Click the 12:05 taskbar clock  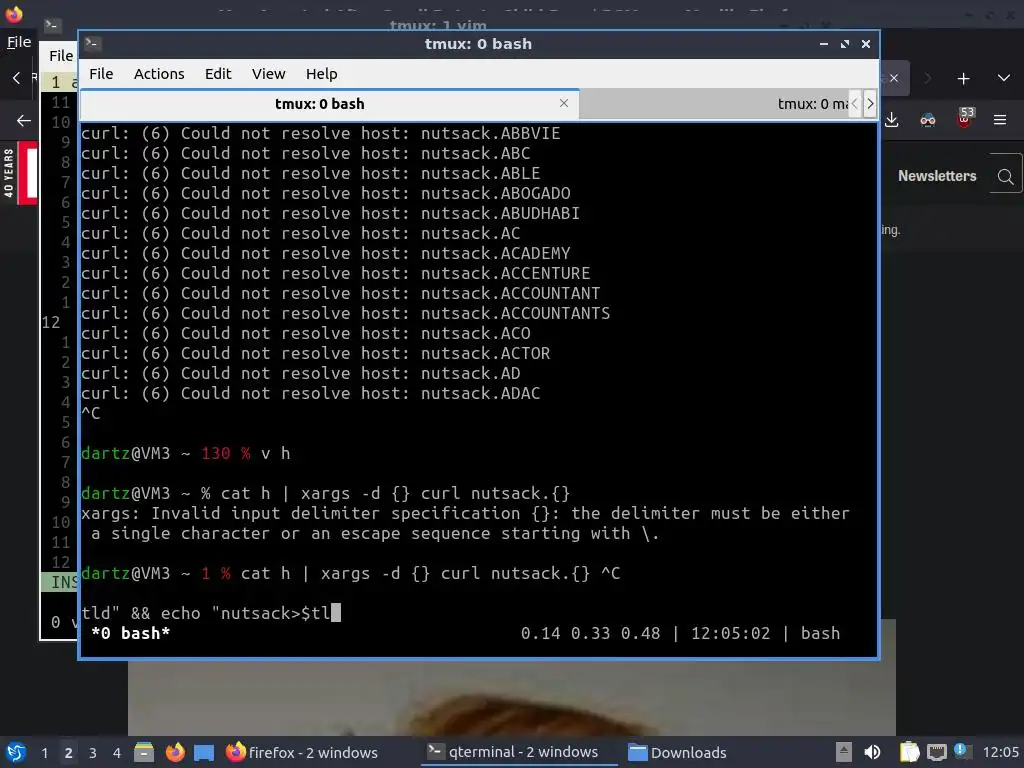1000,752
